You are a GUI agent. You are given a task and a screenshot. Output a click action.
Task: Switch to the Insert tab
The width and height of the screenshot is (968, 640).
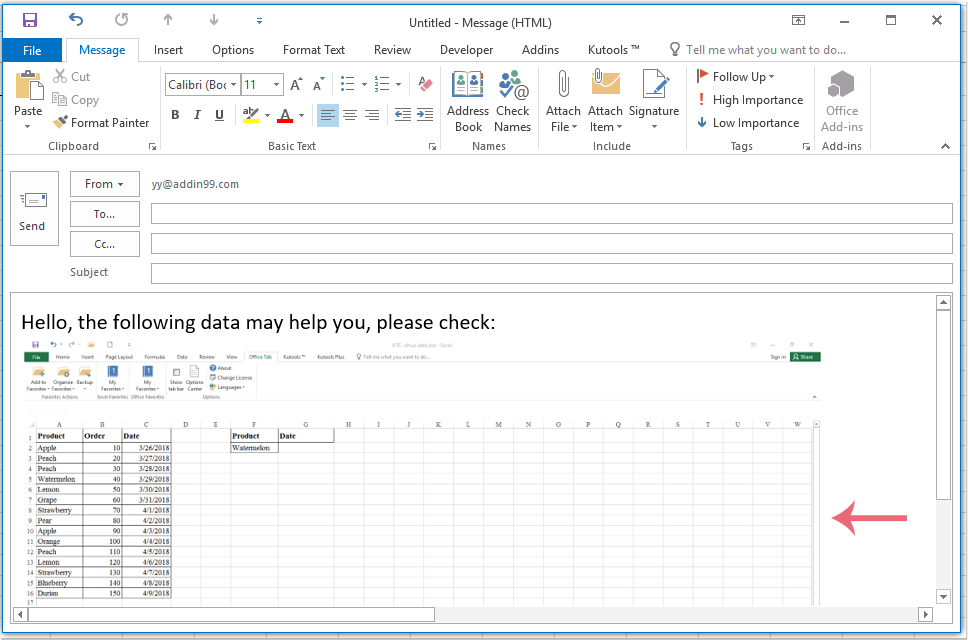pyautogui.click(x=168, y=50)
